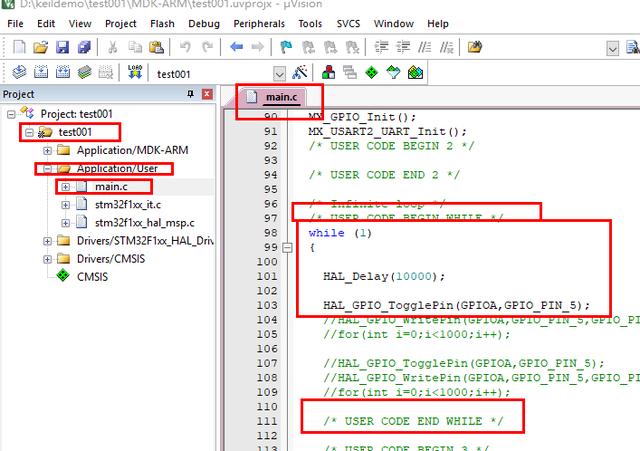Navigate forwards with right arrow icon
The height and width of the screenshot is (451, 640).
point(258,47)
